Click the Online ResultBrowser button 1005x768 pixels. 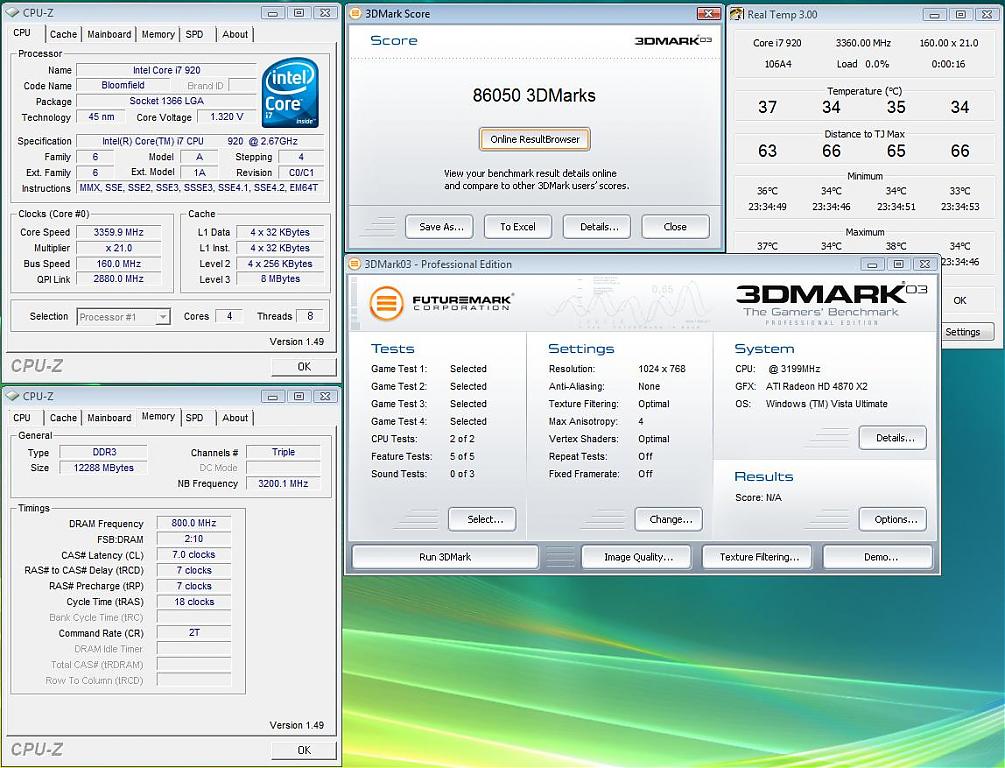click(x=535, y=139)
